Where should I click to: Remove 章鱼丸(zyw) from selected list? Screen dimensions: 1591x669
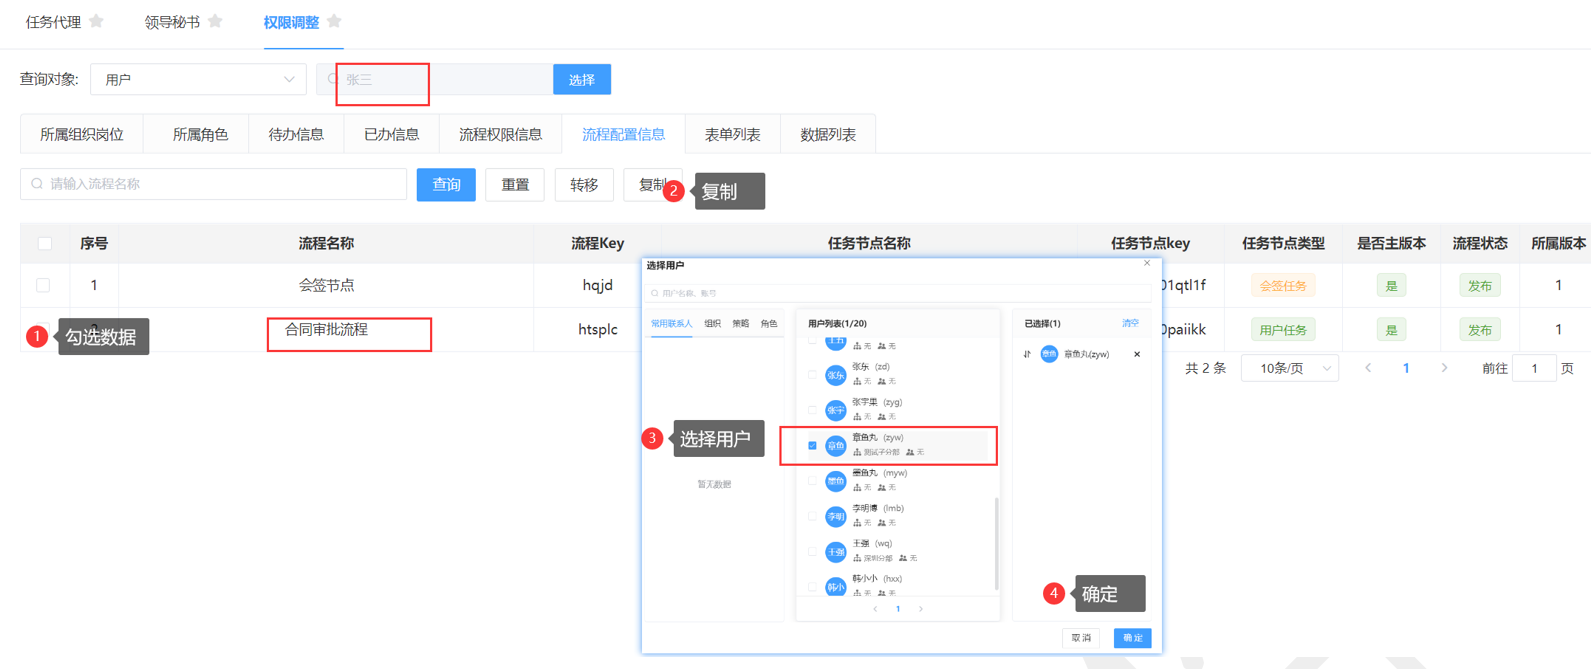(1137, 354)
